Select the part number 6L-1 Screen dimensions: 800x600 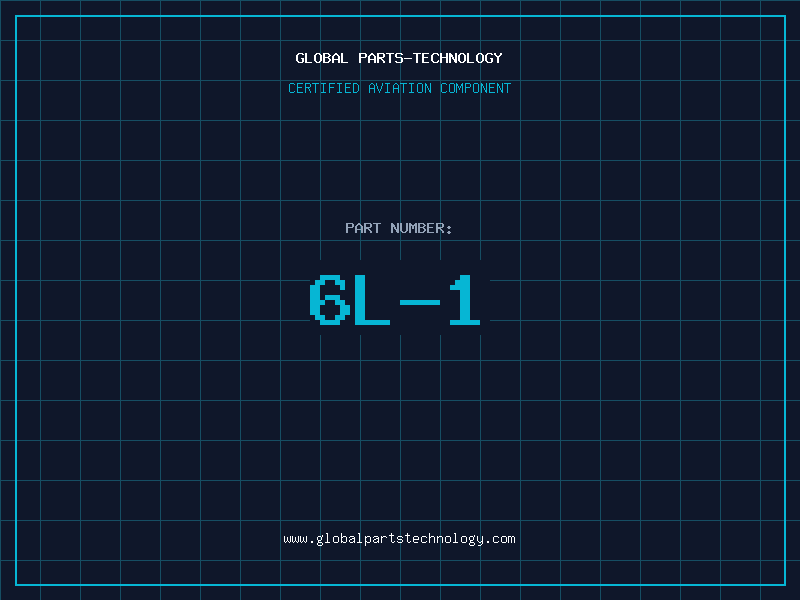(395, 300)
